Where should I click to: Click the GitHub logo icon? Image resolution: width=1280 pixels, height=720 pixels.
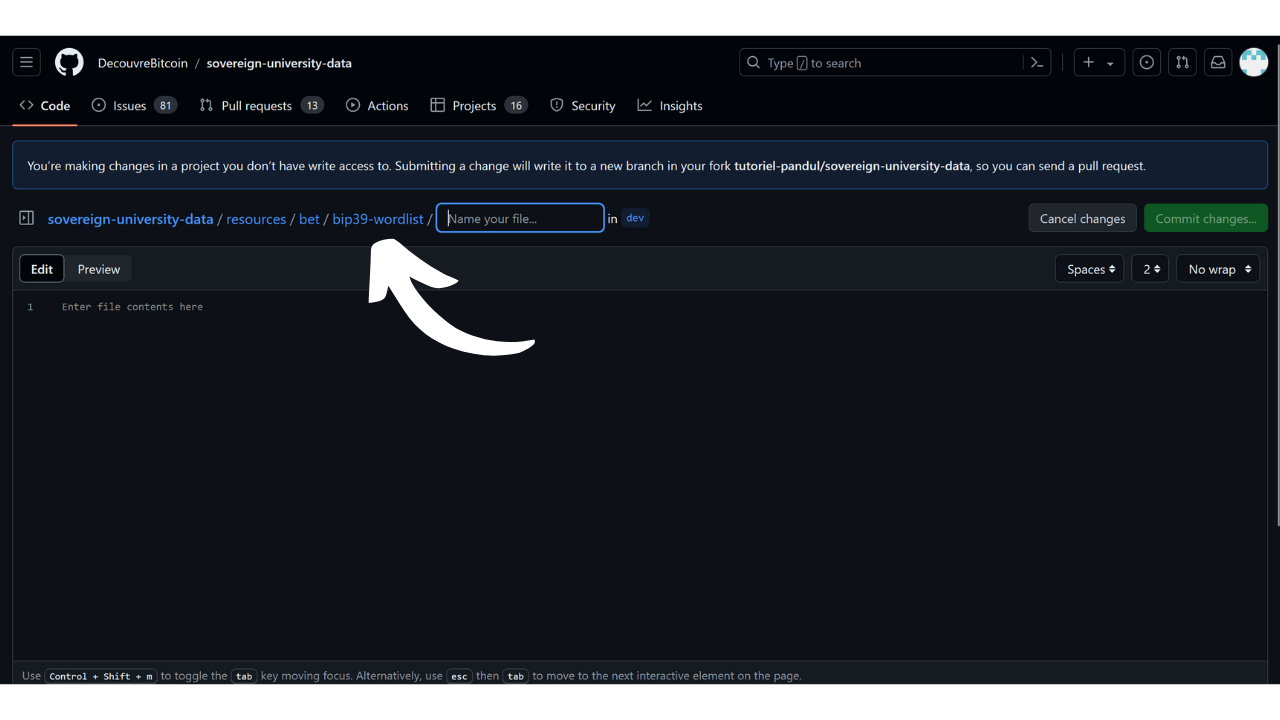(69, 62)
